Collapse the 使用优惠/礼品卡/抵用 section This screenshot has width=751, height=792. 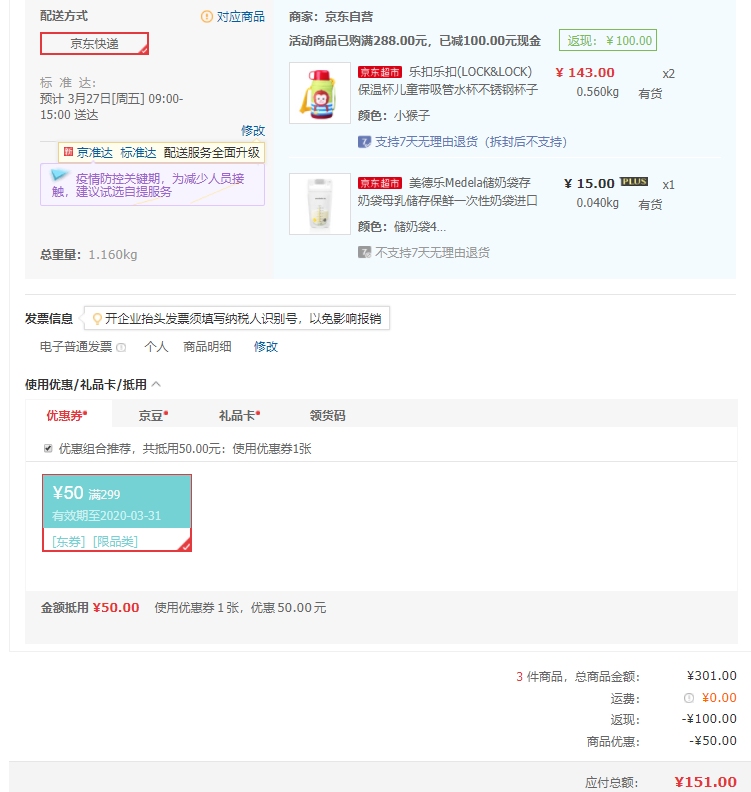[157, 384]
